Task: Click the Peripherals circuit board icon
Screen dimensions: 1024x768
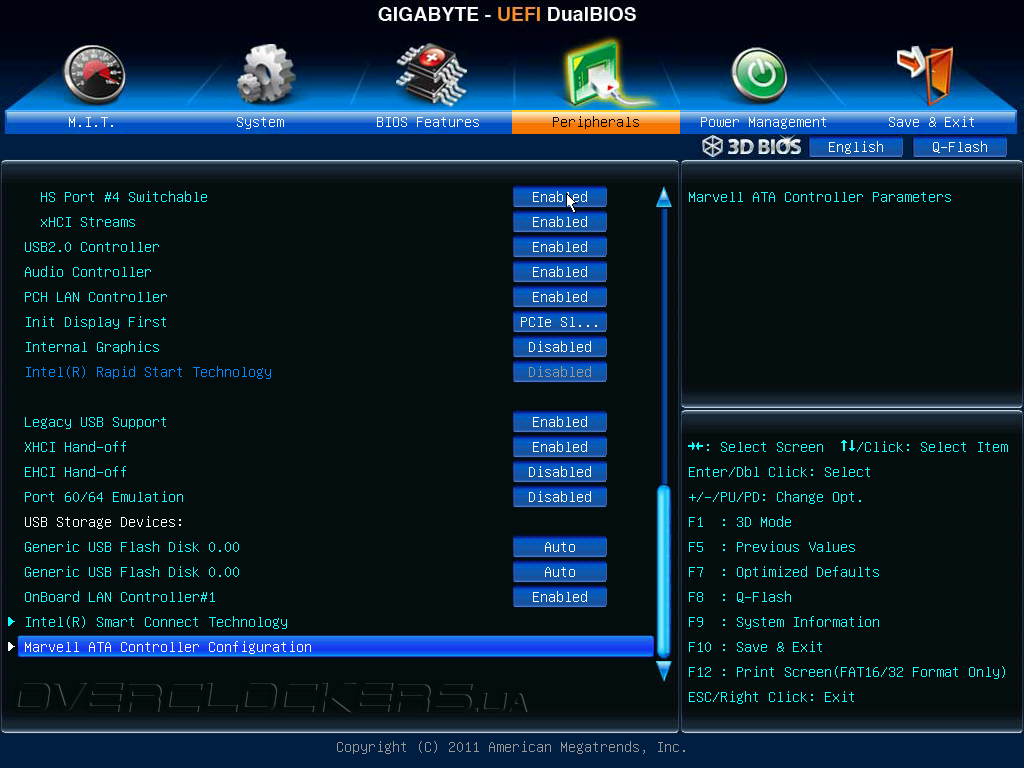Action: pos(604,73)
